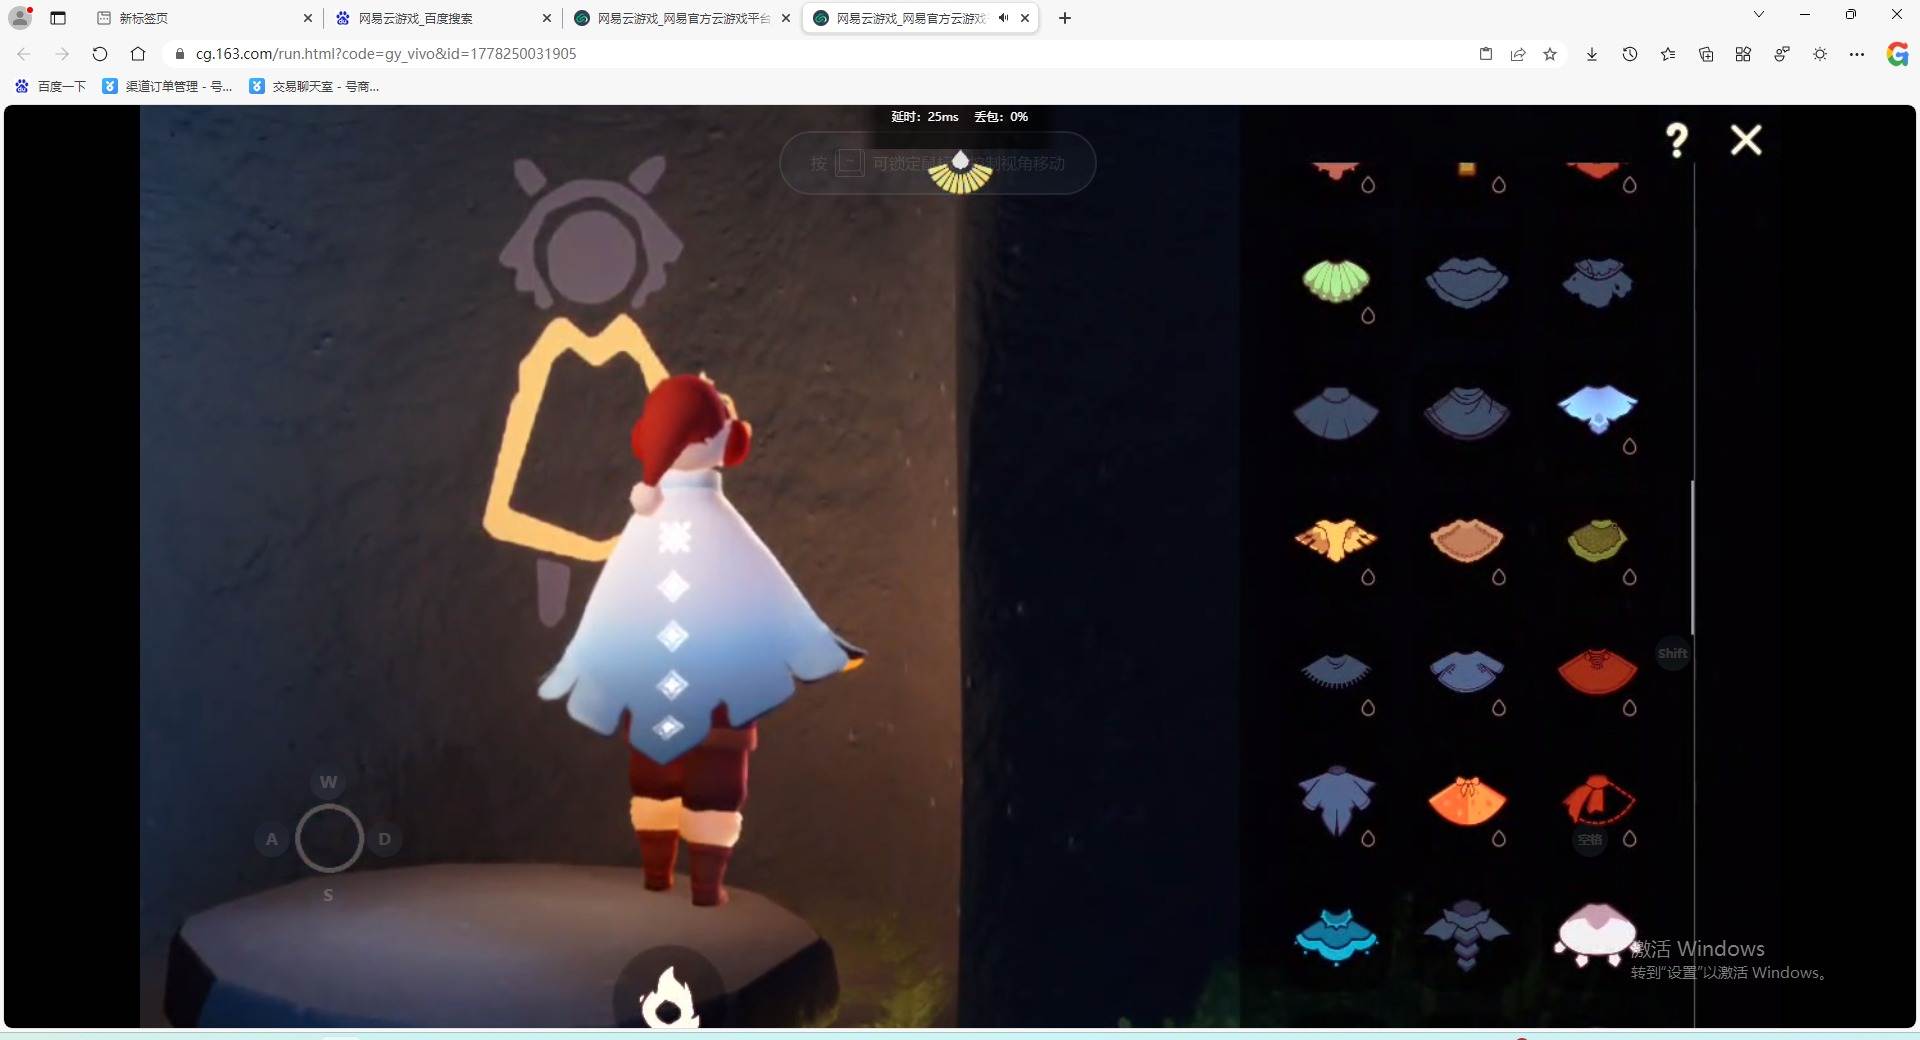Equip the glowing light blue winged cape

point(1597,408)
